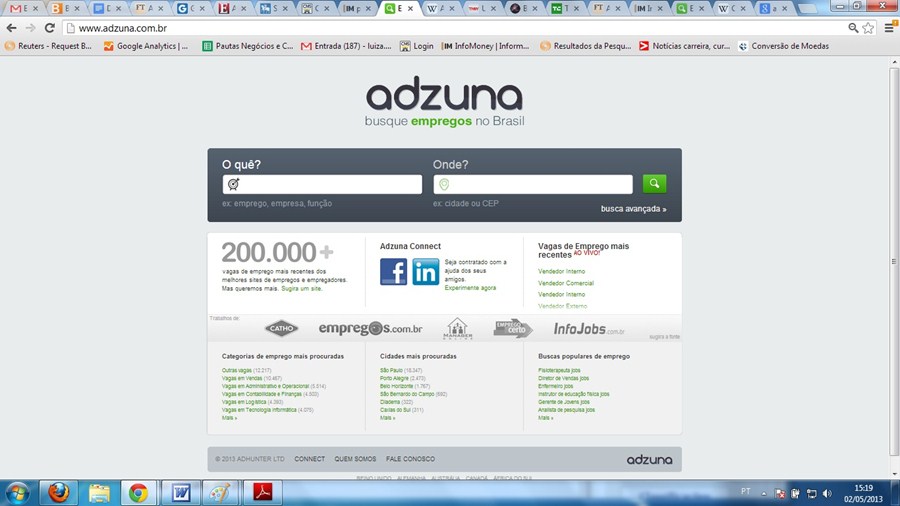Expand 'Mais' under Categorias de emprego

229,418
